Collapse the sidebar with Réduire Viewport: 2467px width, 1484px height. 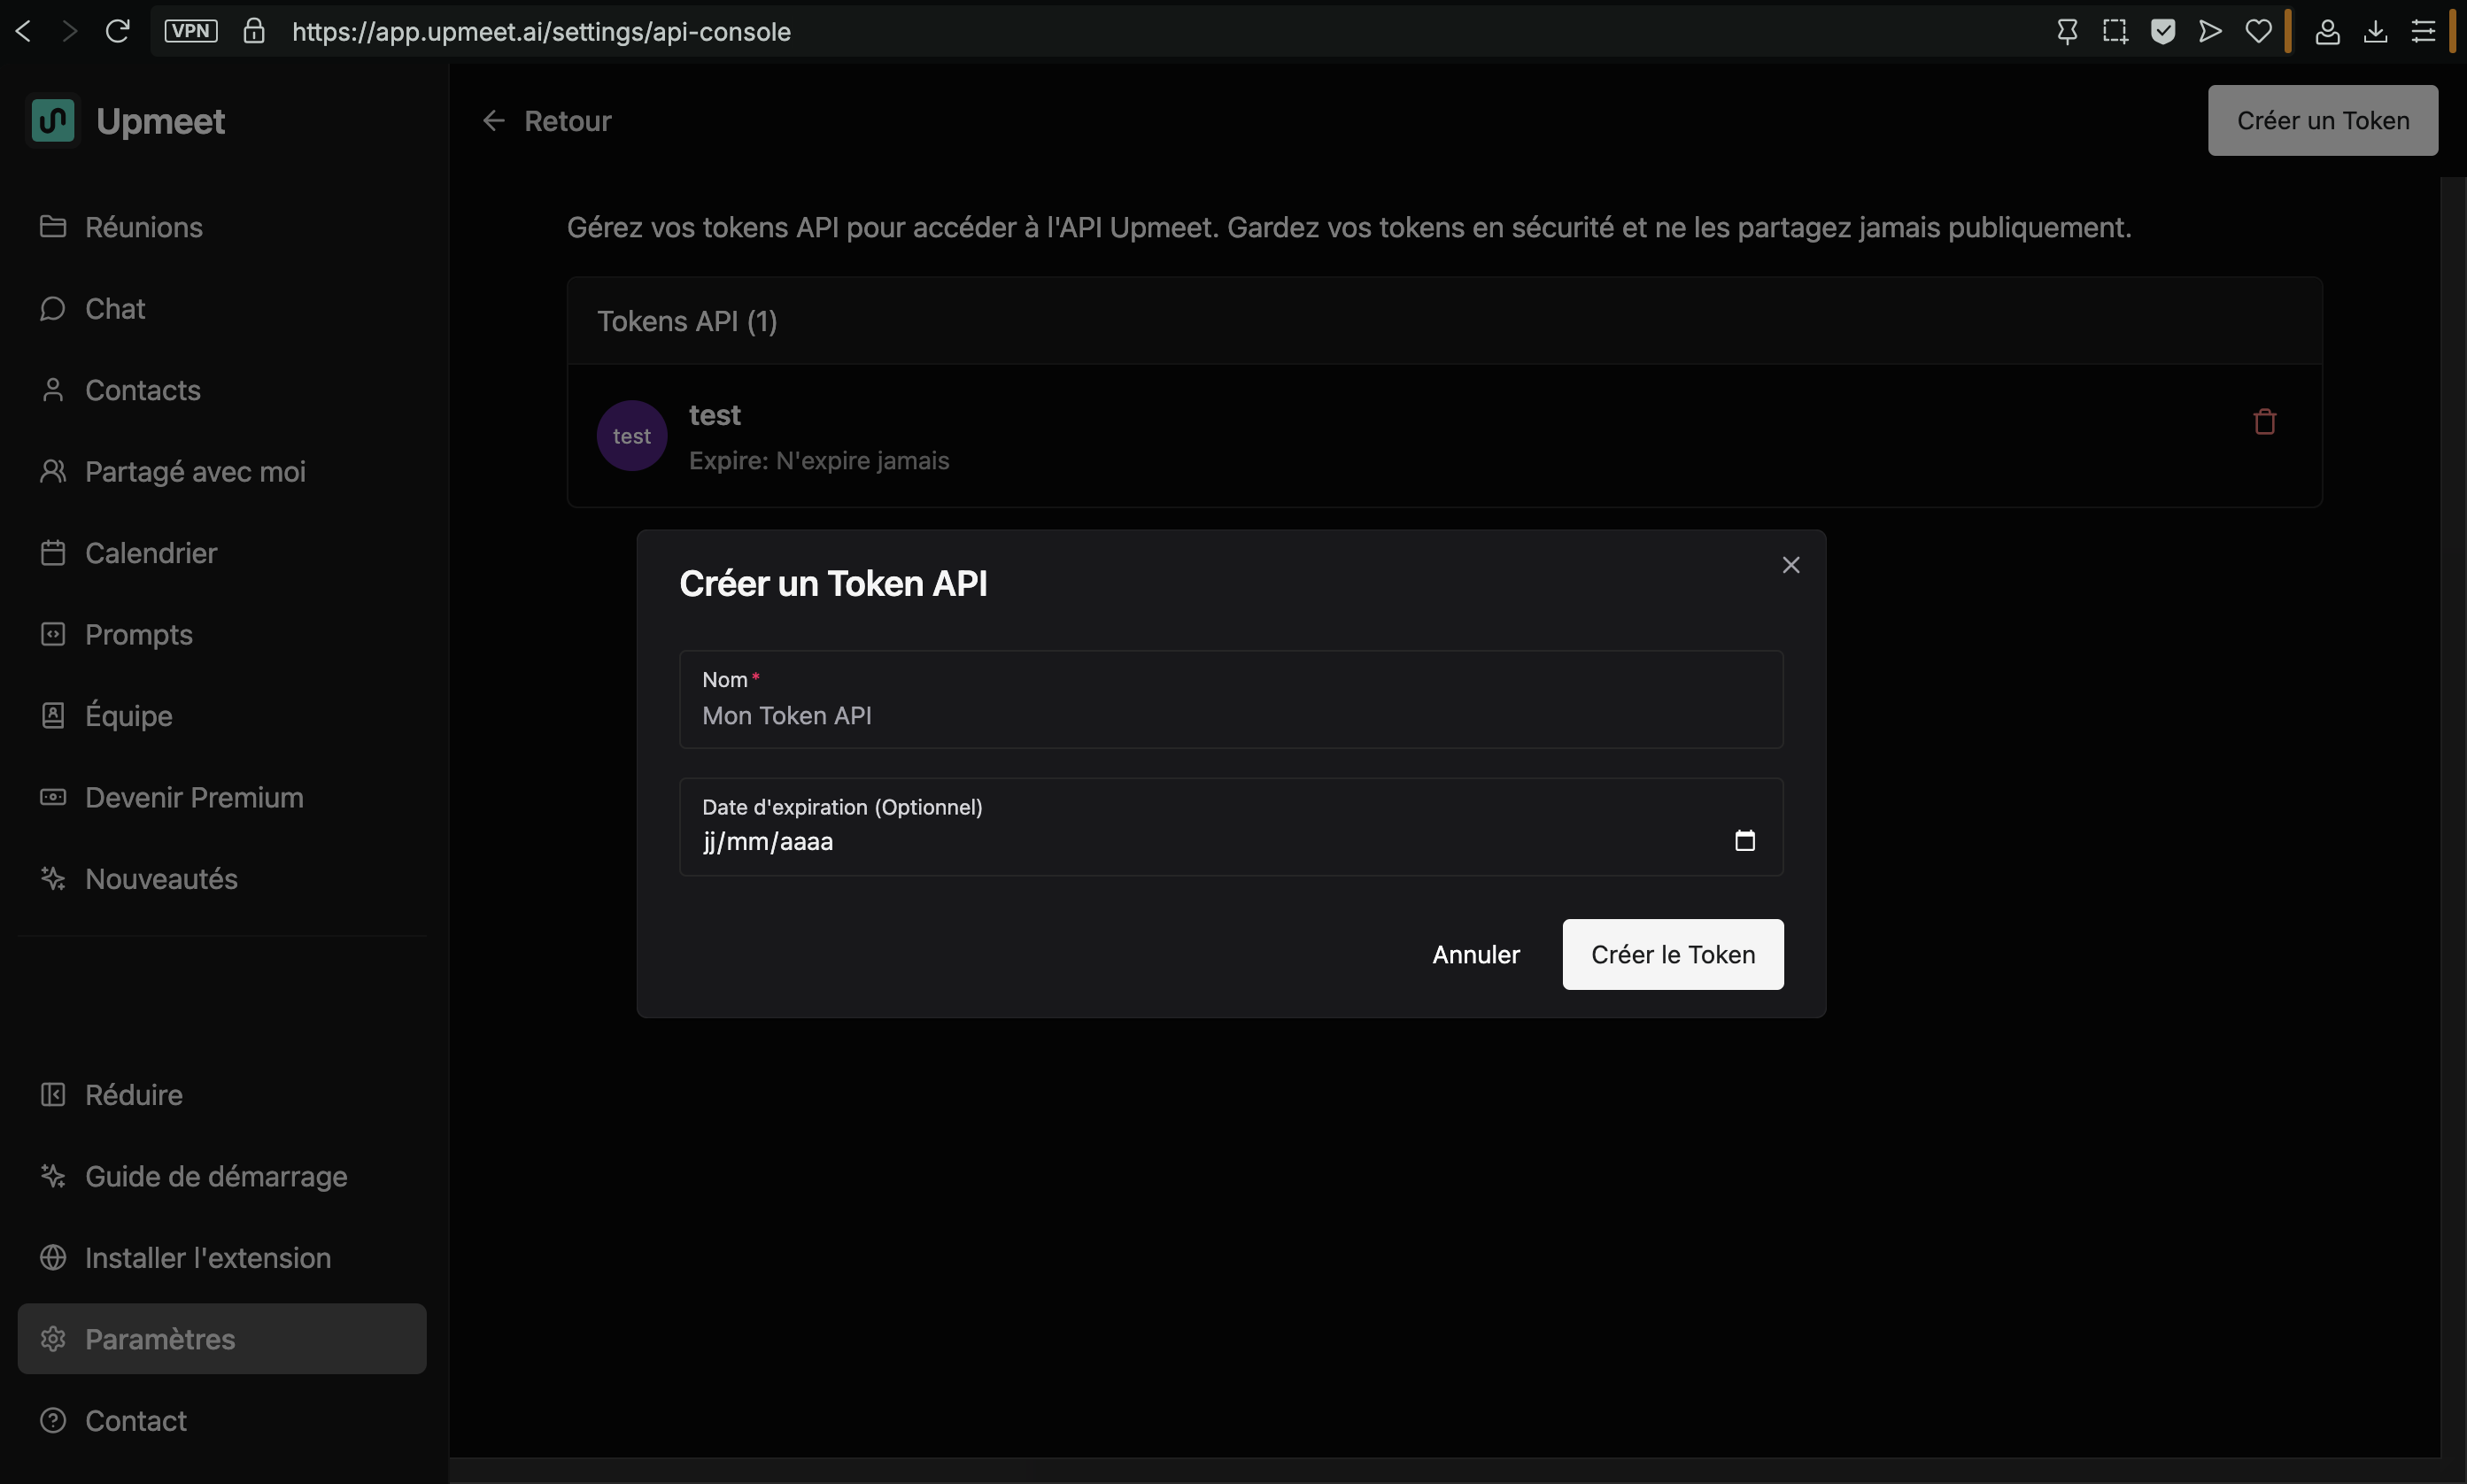(221, 1095)
